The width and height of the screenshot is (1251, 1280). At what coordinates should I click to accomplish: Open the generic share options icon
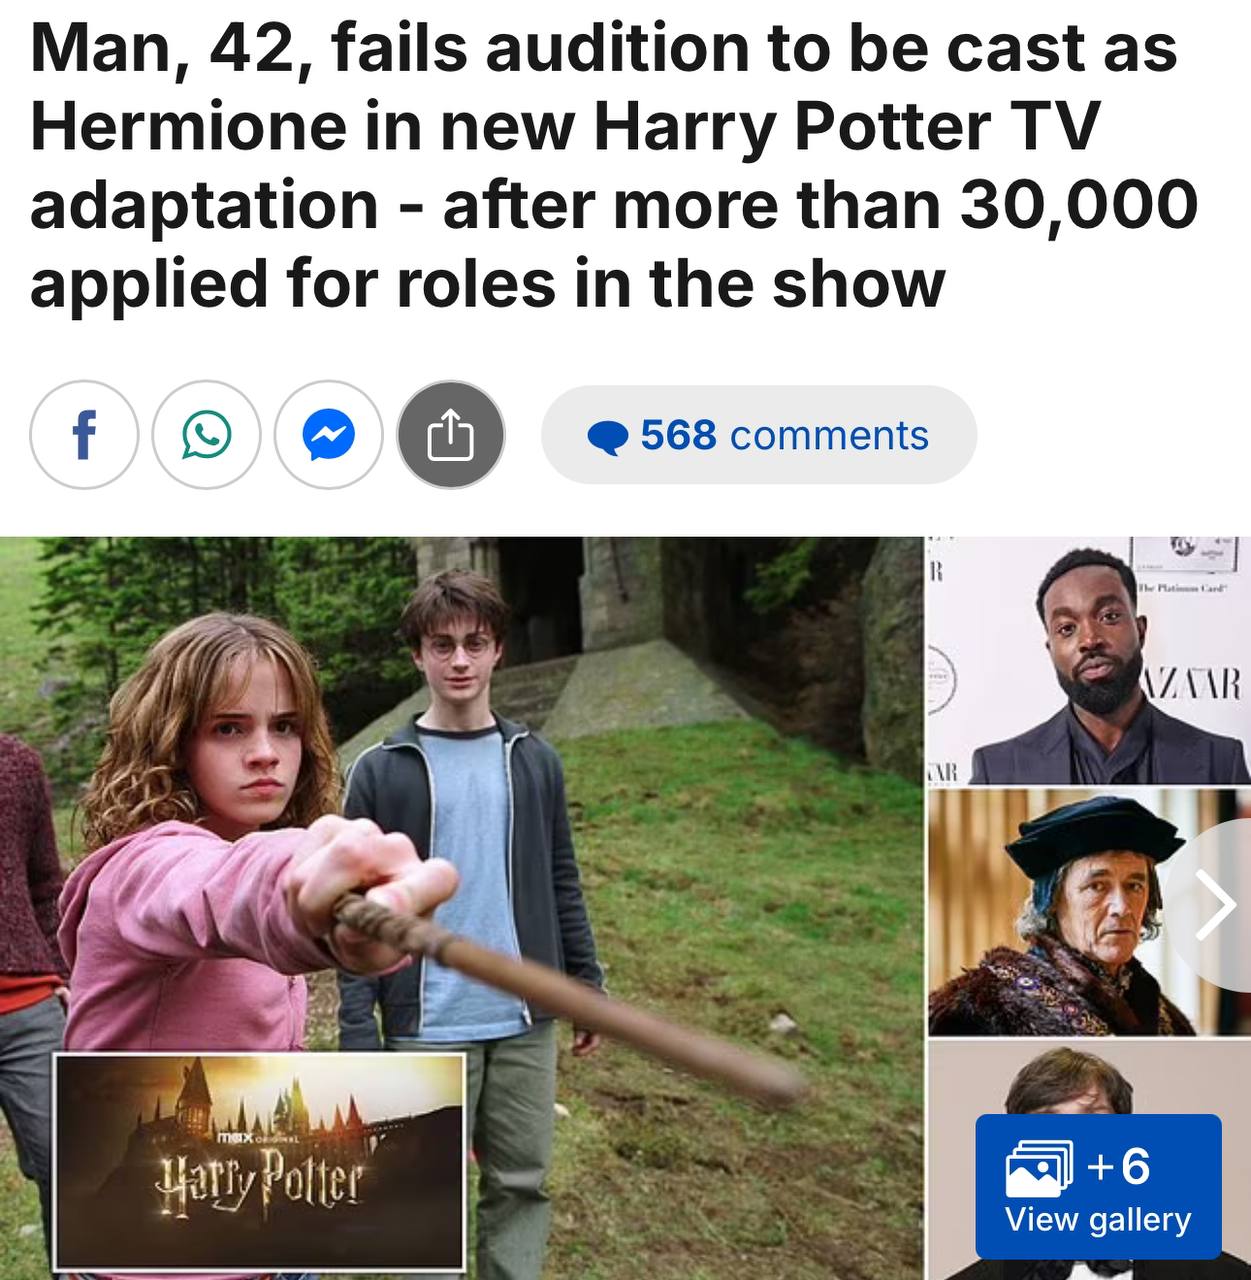pos(450,435)
